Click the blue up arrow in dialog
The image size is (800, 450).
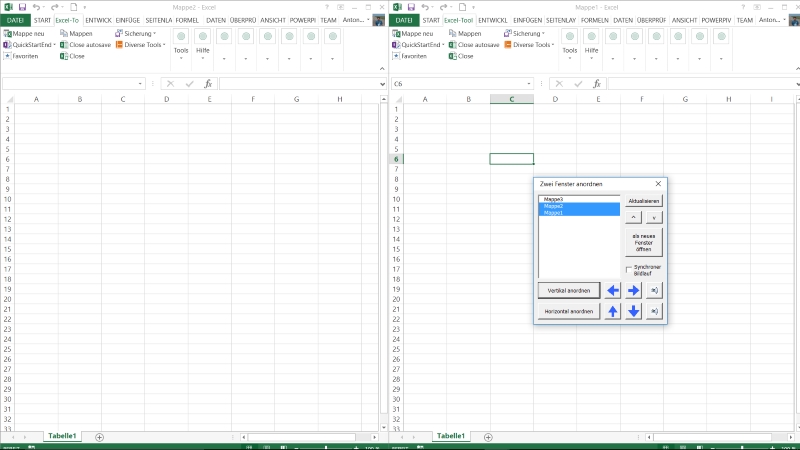(613, 312)
